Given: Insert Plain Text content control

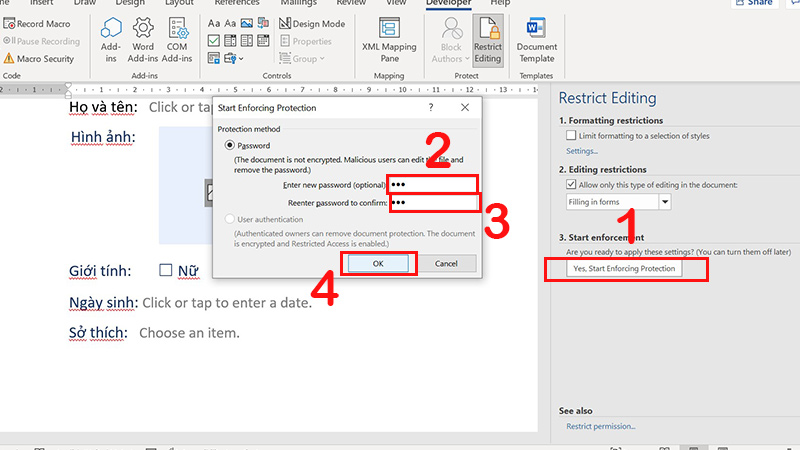Looking at the screenshot, I should pos(230,23).
